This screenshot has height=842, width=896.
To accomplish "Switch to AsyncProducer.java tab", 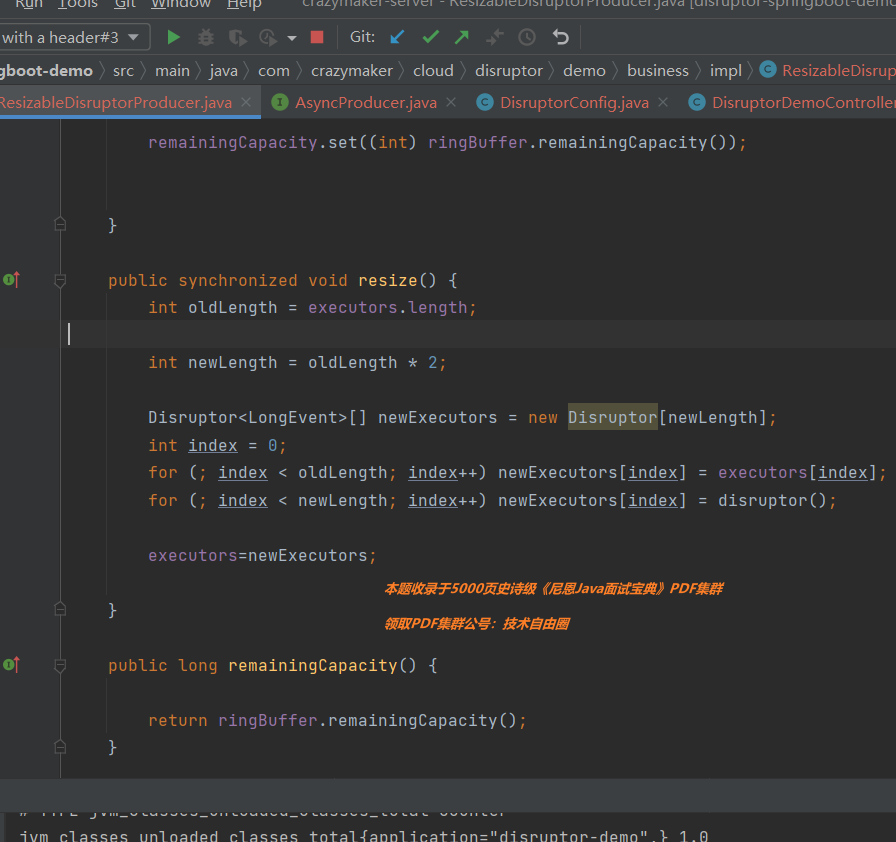I will pyautogui.click(x=366, y=103).
